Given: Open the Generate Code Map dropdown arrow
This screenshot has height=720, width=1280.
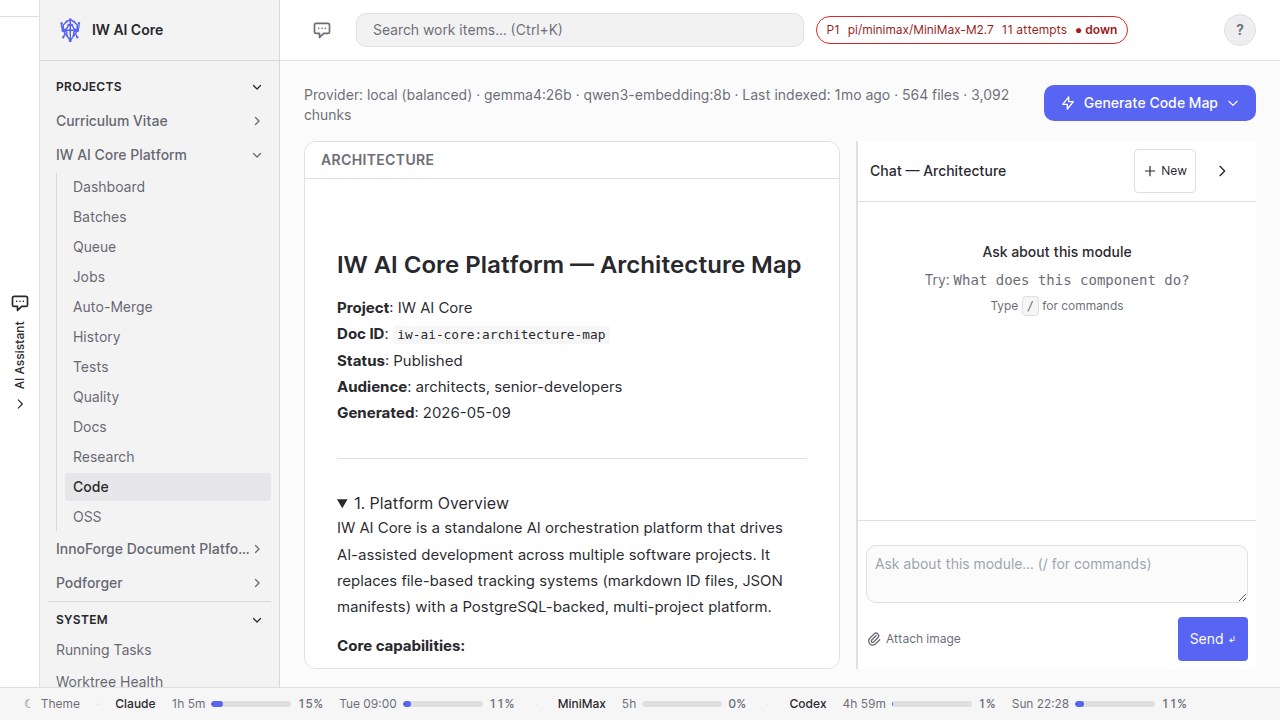Looking at the screenshot, I should point(1234,103).
